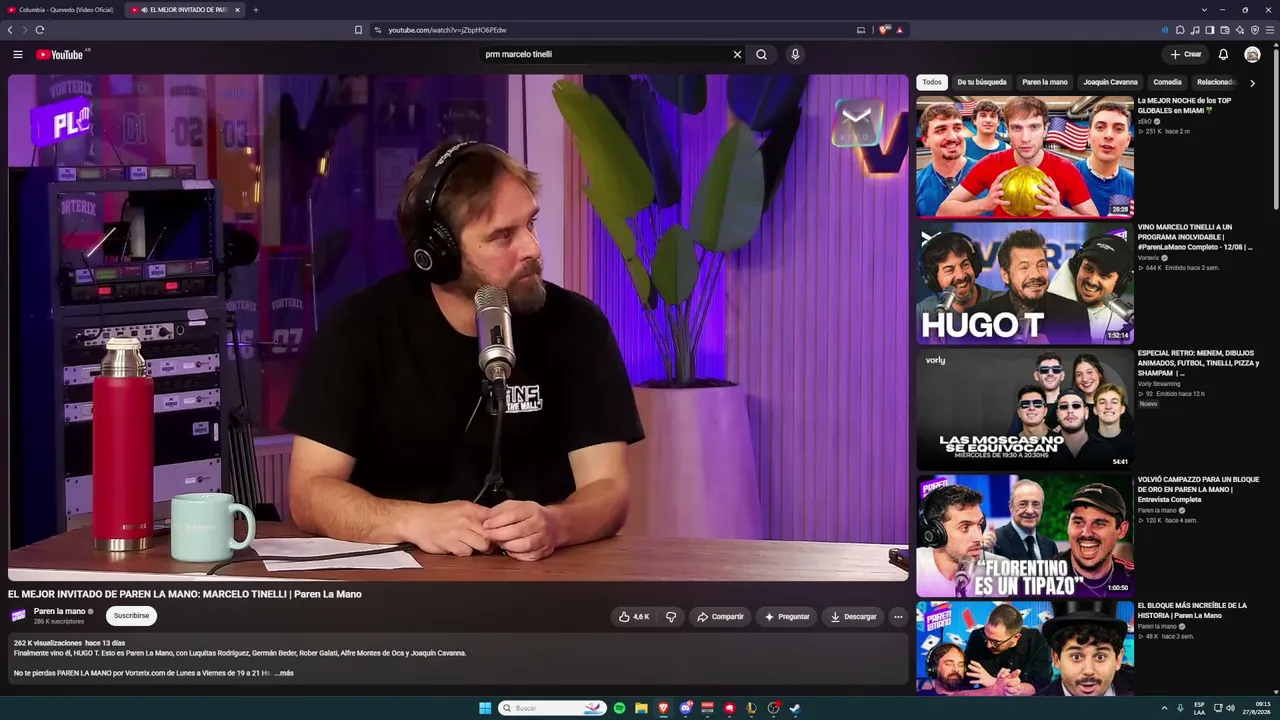Image resolution: width=1280 pixels, height=720 pixels.
Task: Switch the ESP LAA keyboard language
Action: pos(1199,708)
